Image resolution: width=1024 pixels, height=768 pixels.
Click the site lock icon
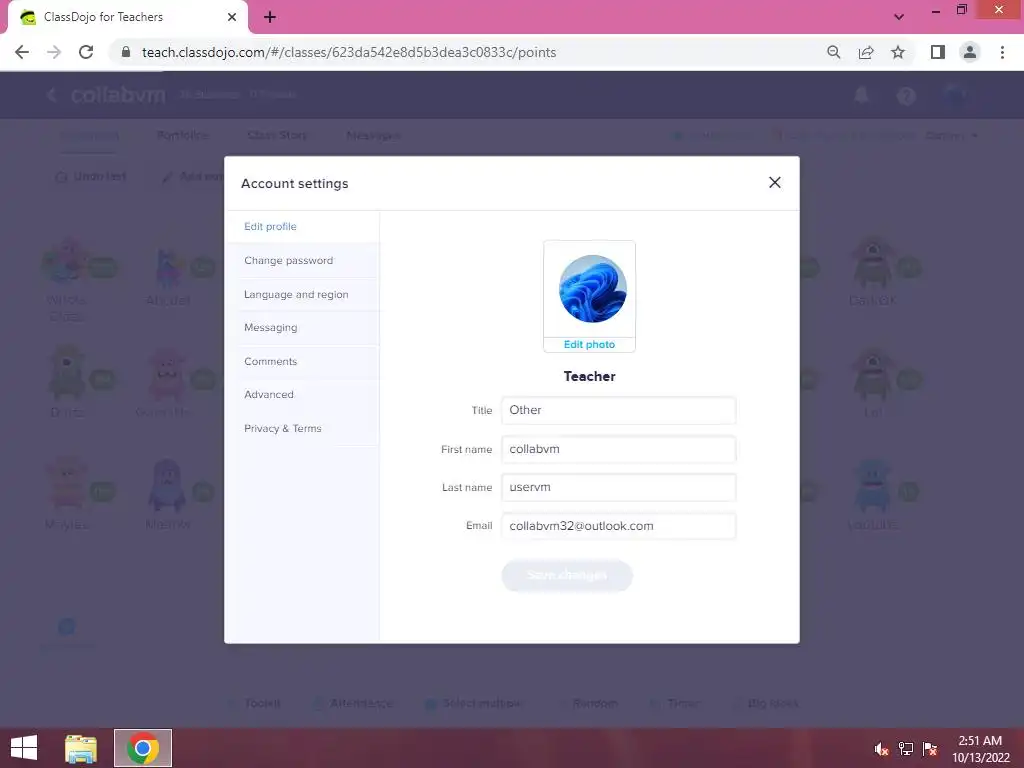click(x=126, y=52)
